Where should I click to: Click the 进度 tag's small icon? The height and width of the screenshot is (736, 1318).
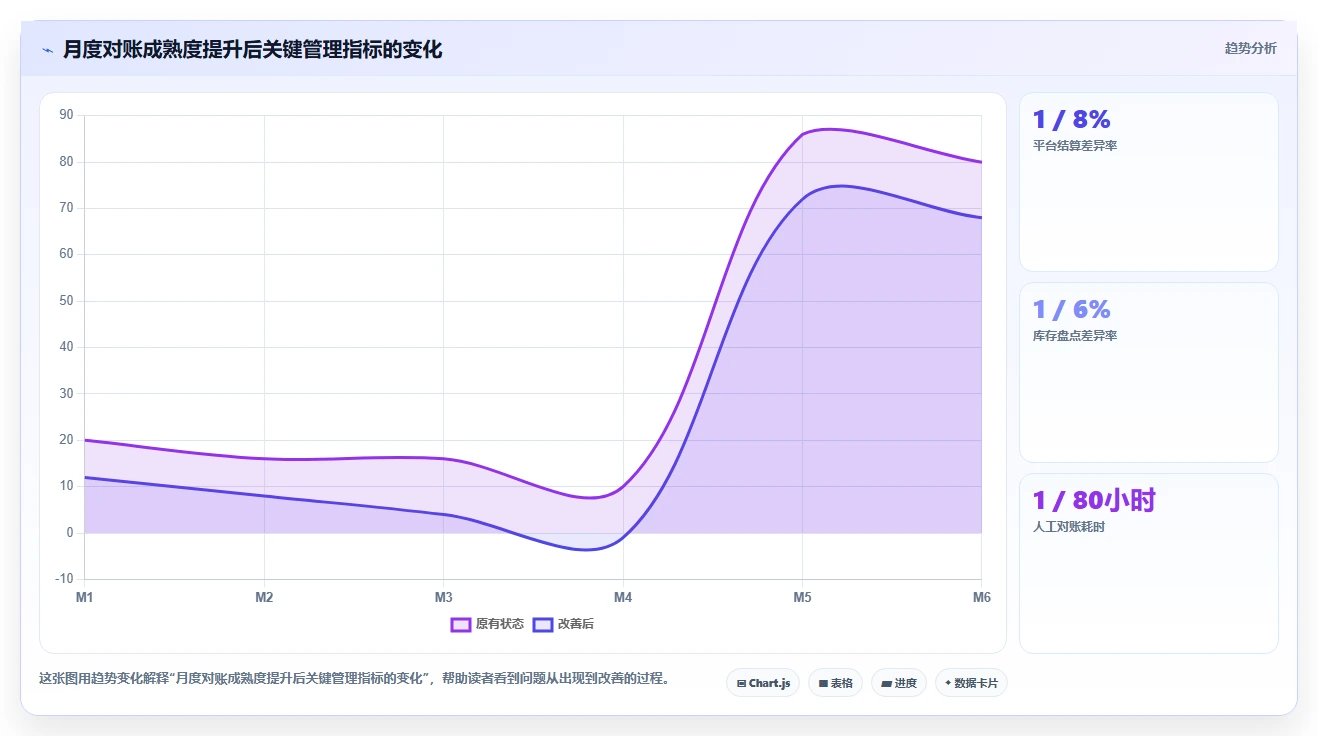click(x=886, y=684)
